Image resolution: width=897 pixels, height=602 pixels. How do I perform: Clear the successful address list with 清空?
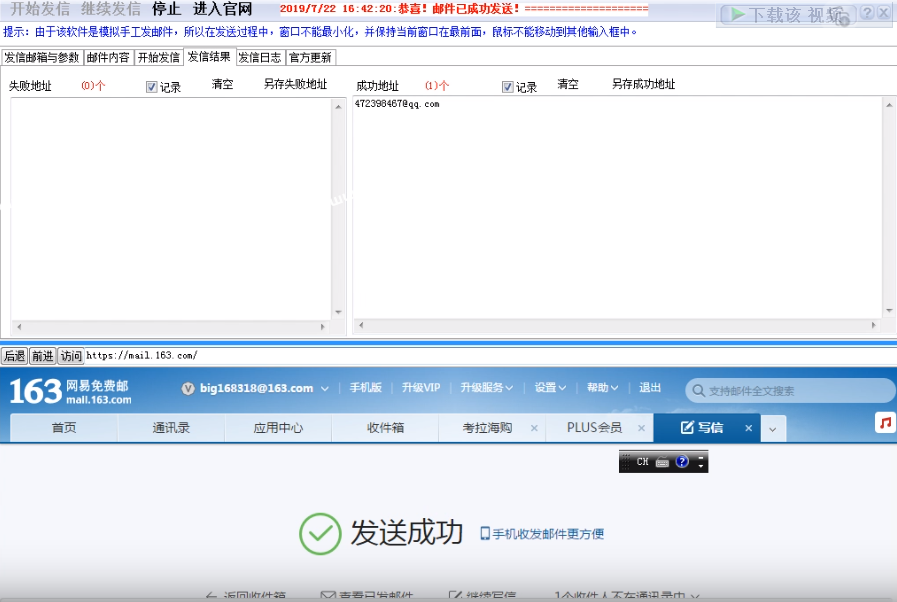[x=568, y=85]
